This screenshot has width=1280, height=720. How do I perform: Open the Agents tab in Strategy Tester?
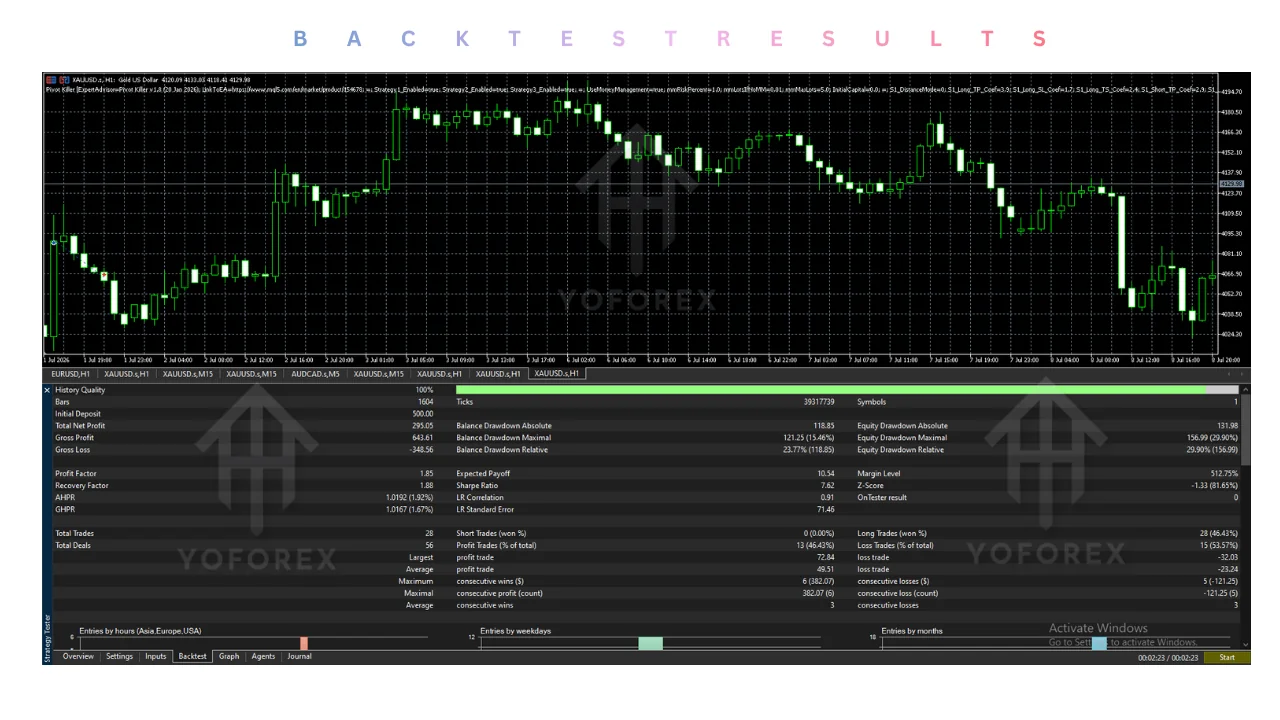pos(263,657)
